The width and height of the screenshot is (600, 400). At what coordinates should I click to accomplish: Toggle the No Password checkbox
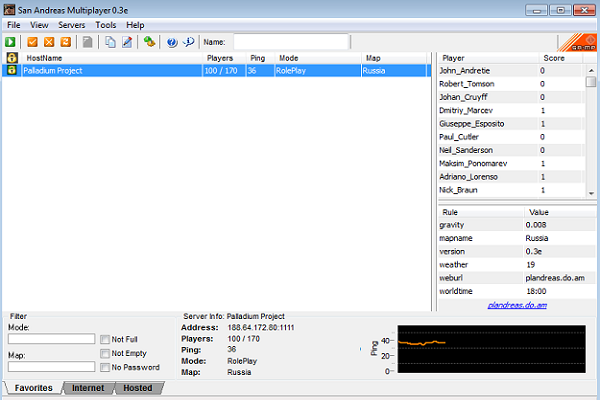tap(105, 367)
